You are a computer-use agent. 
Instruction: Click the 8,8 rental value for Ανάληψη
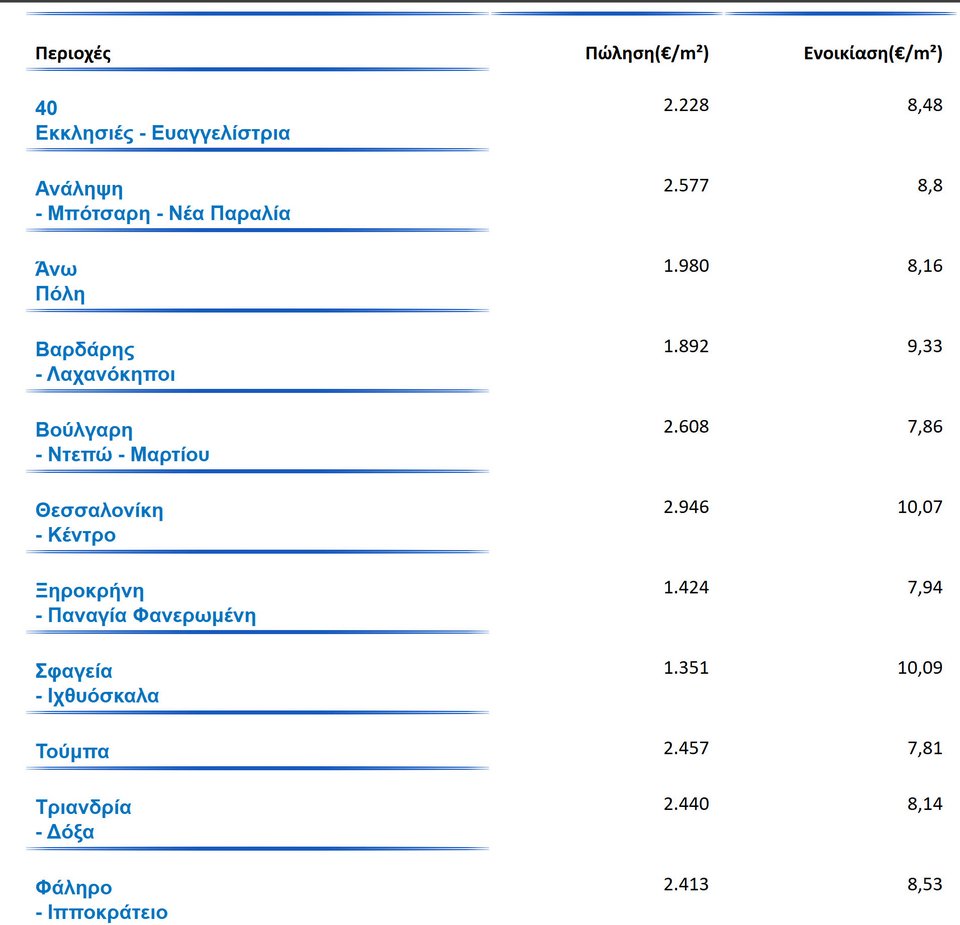click(930, 185)
